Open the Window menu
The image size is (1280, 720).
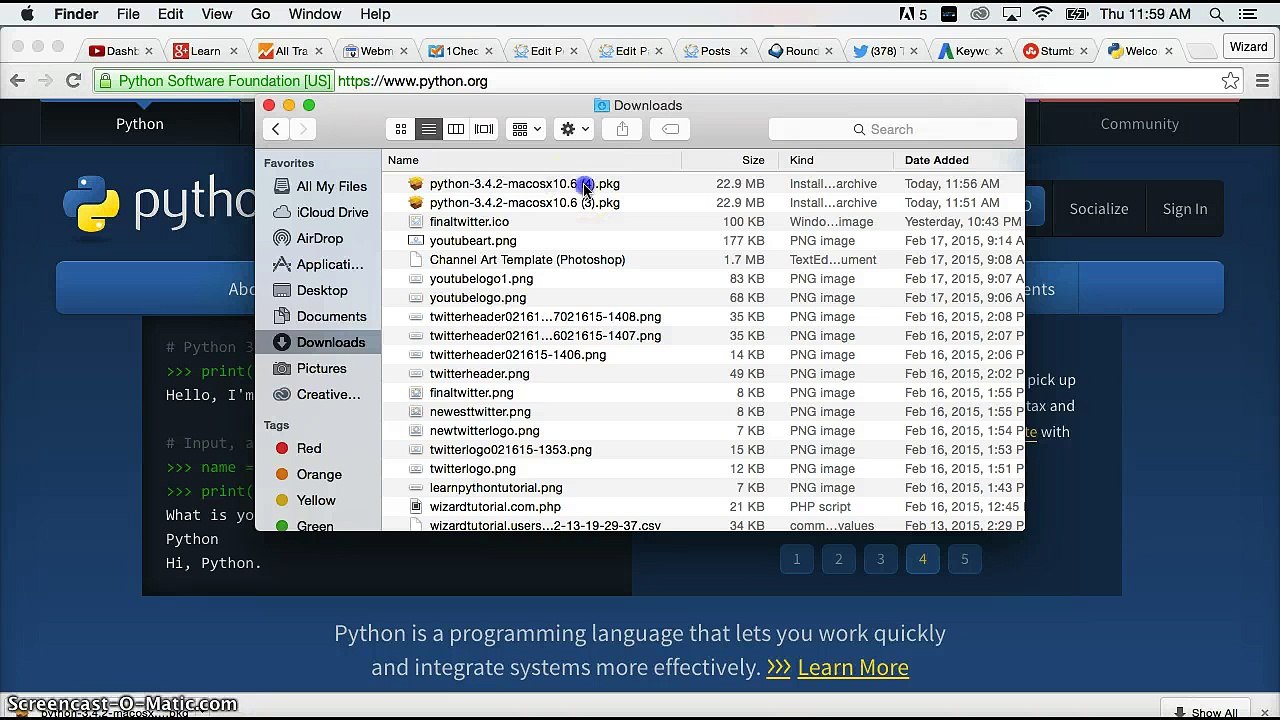click(x=315, y=14)
